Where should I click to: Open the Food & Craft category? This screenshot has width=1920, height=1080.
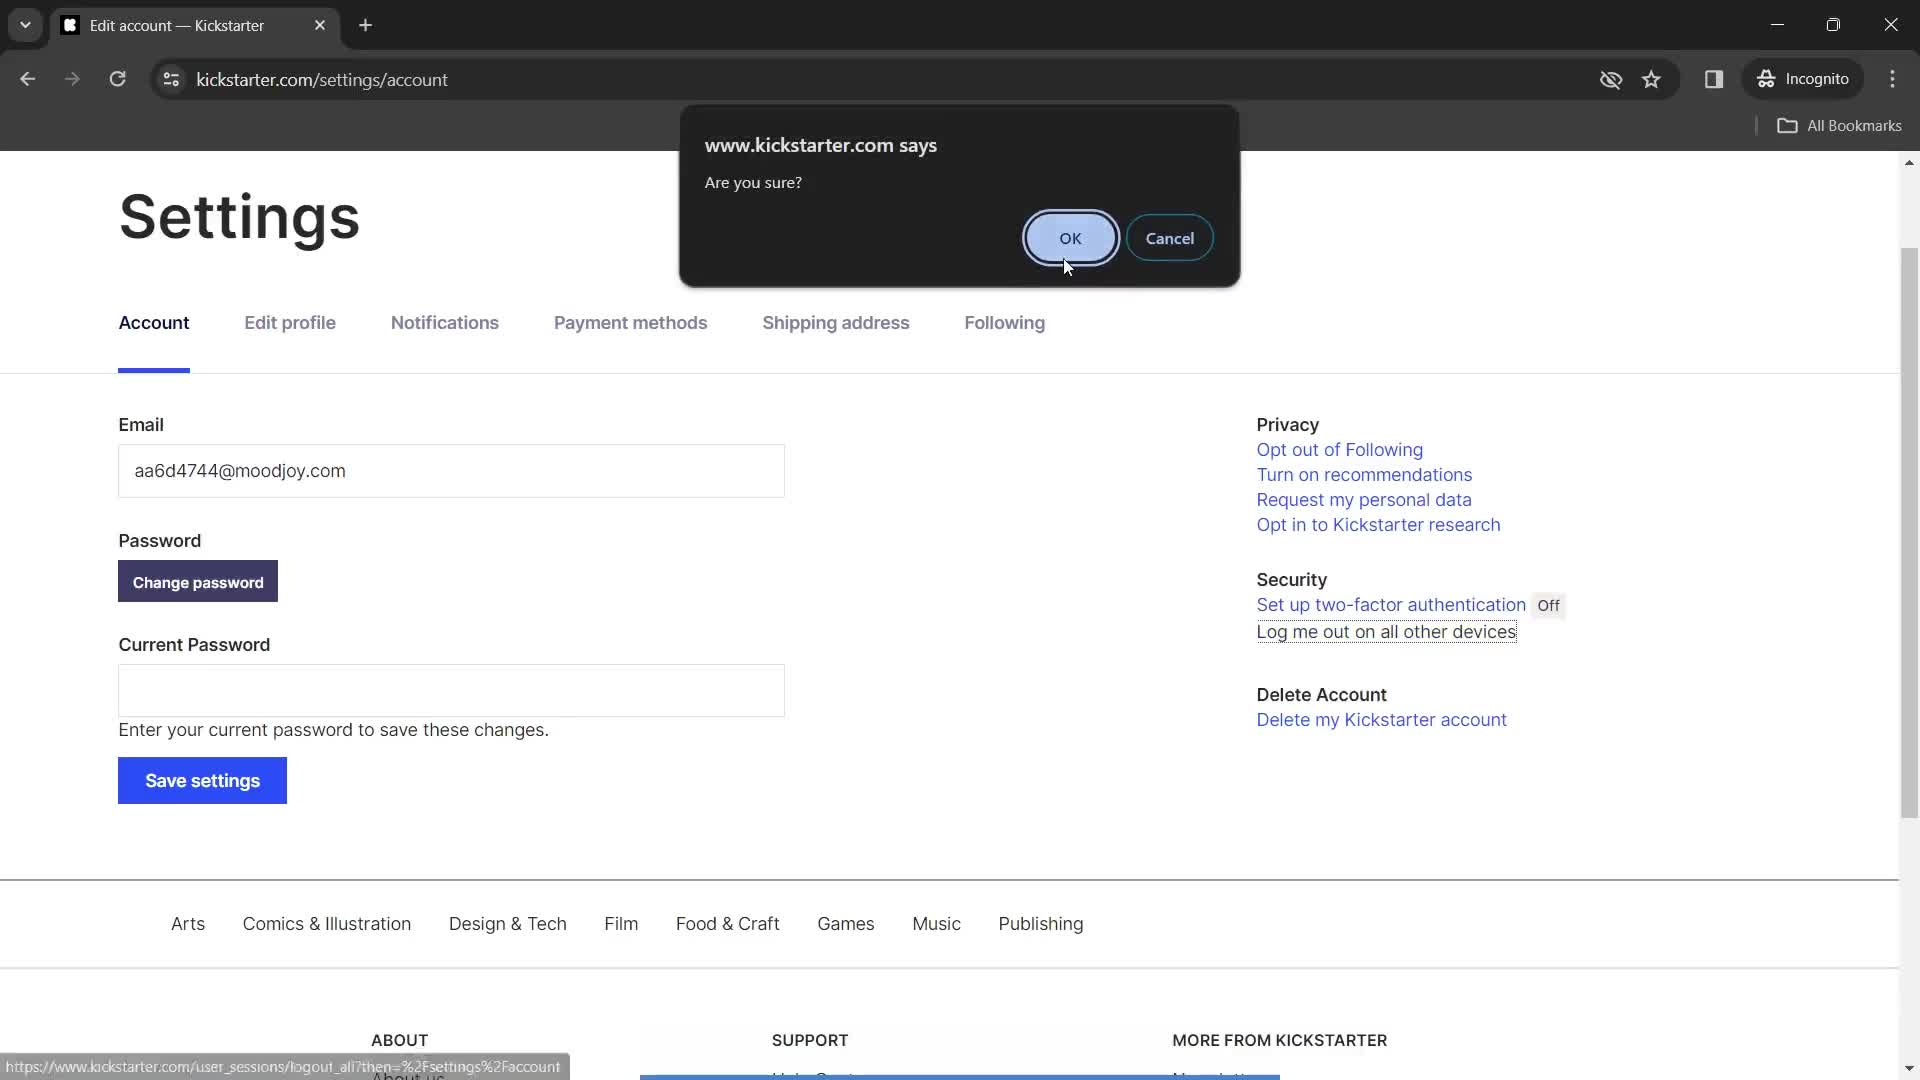pos(727,924)
